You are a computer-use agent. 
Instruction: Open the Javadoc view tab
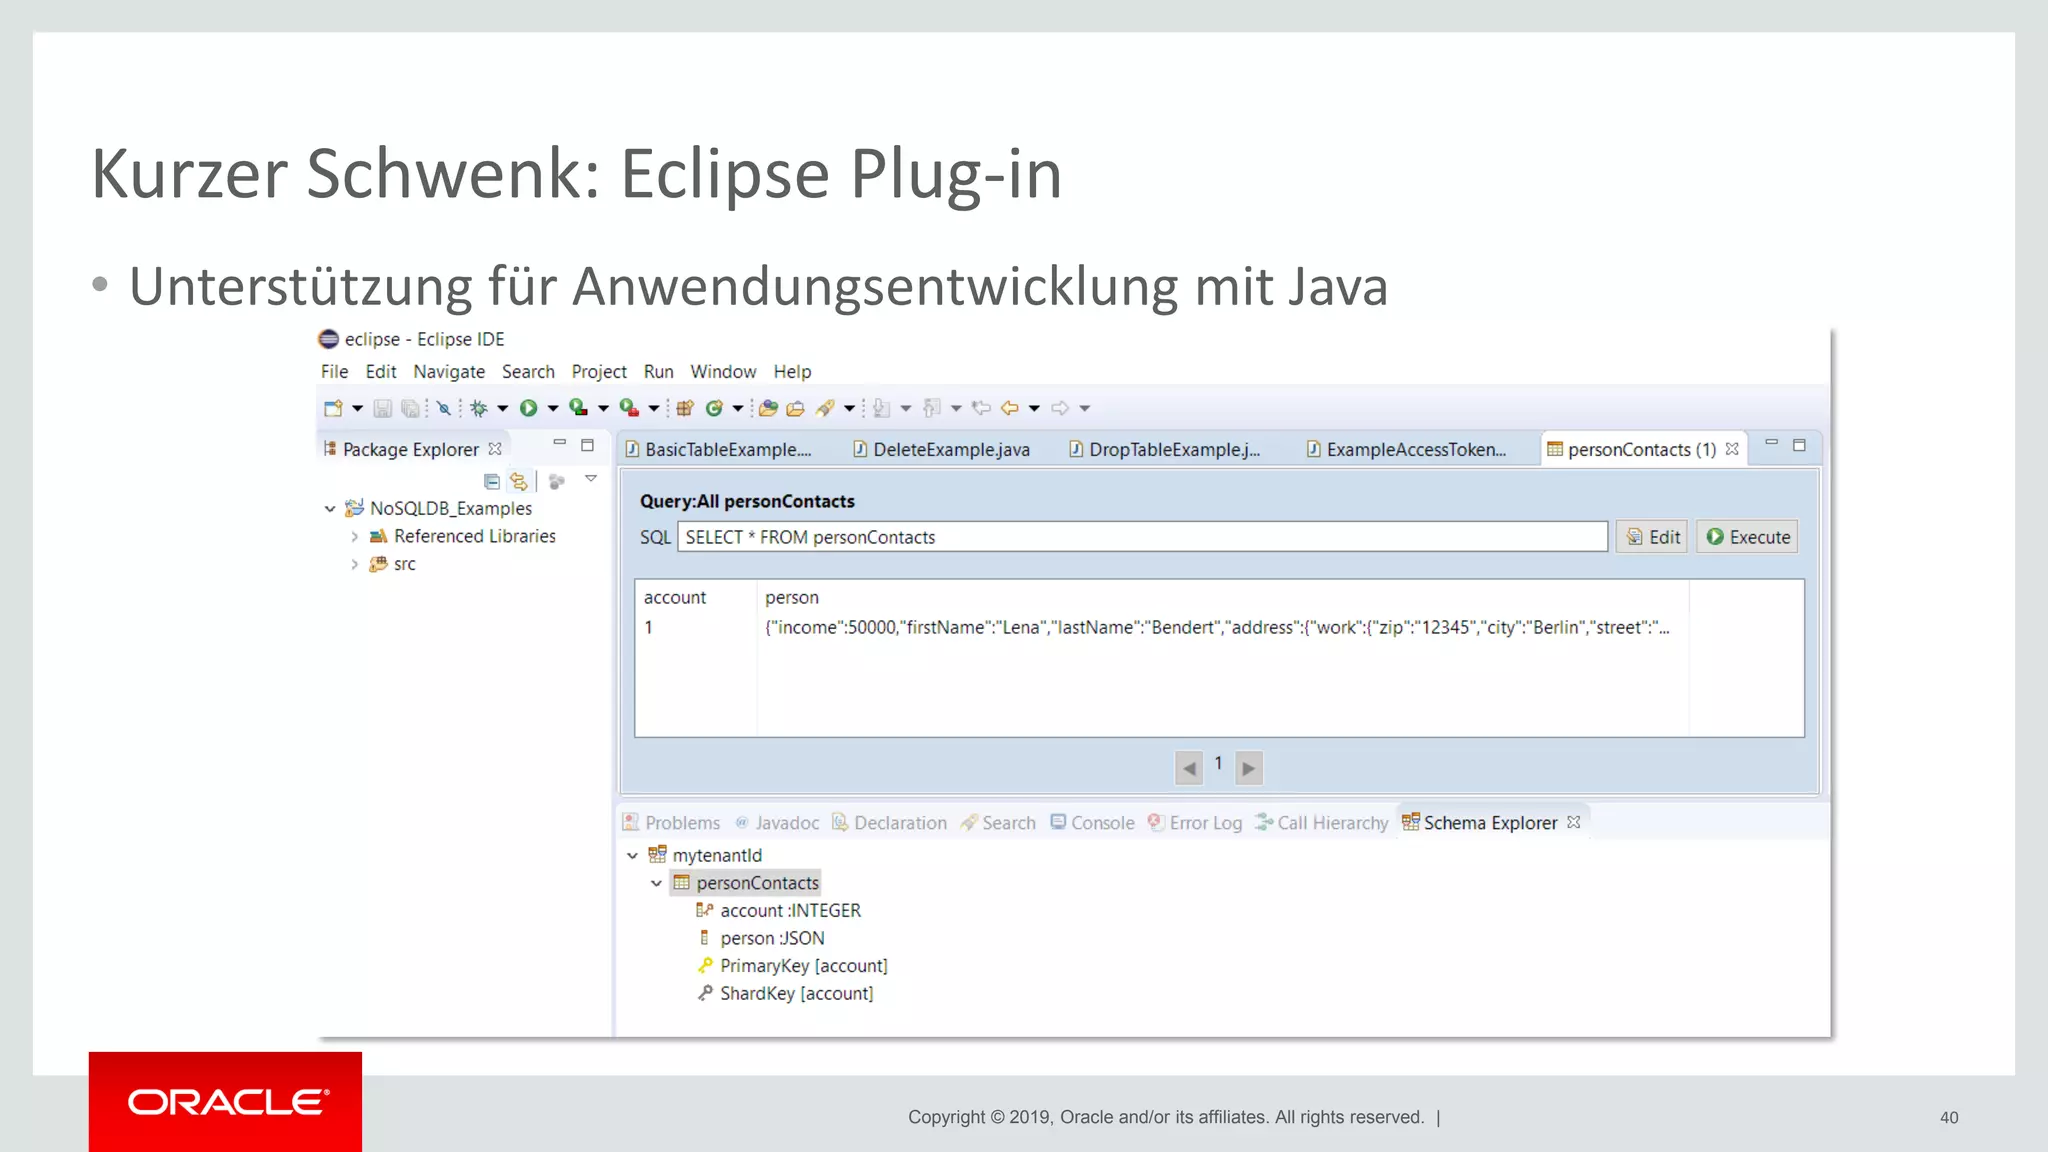point(777,822)
